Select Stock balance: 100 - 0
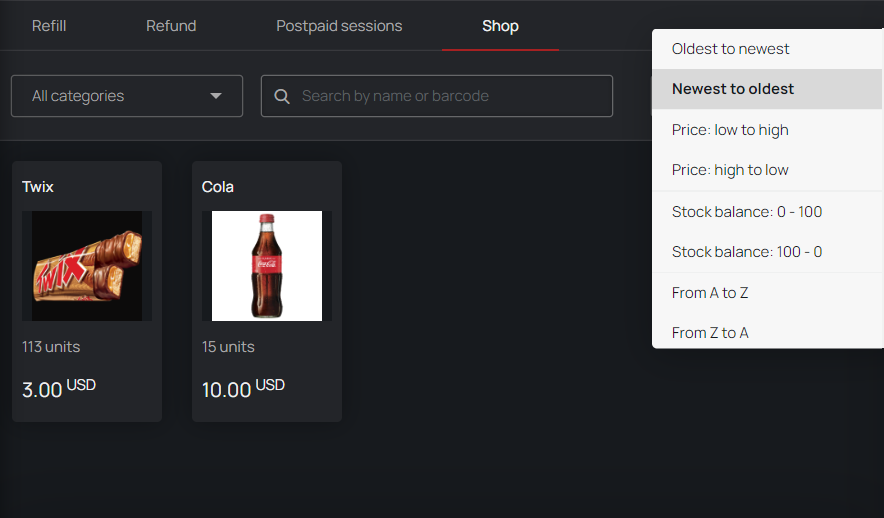 tap(767, 251)
